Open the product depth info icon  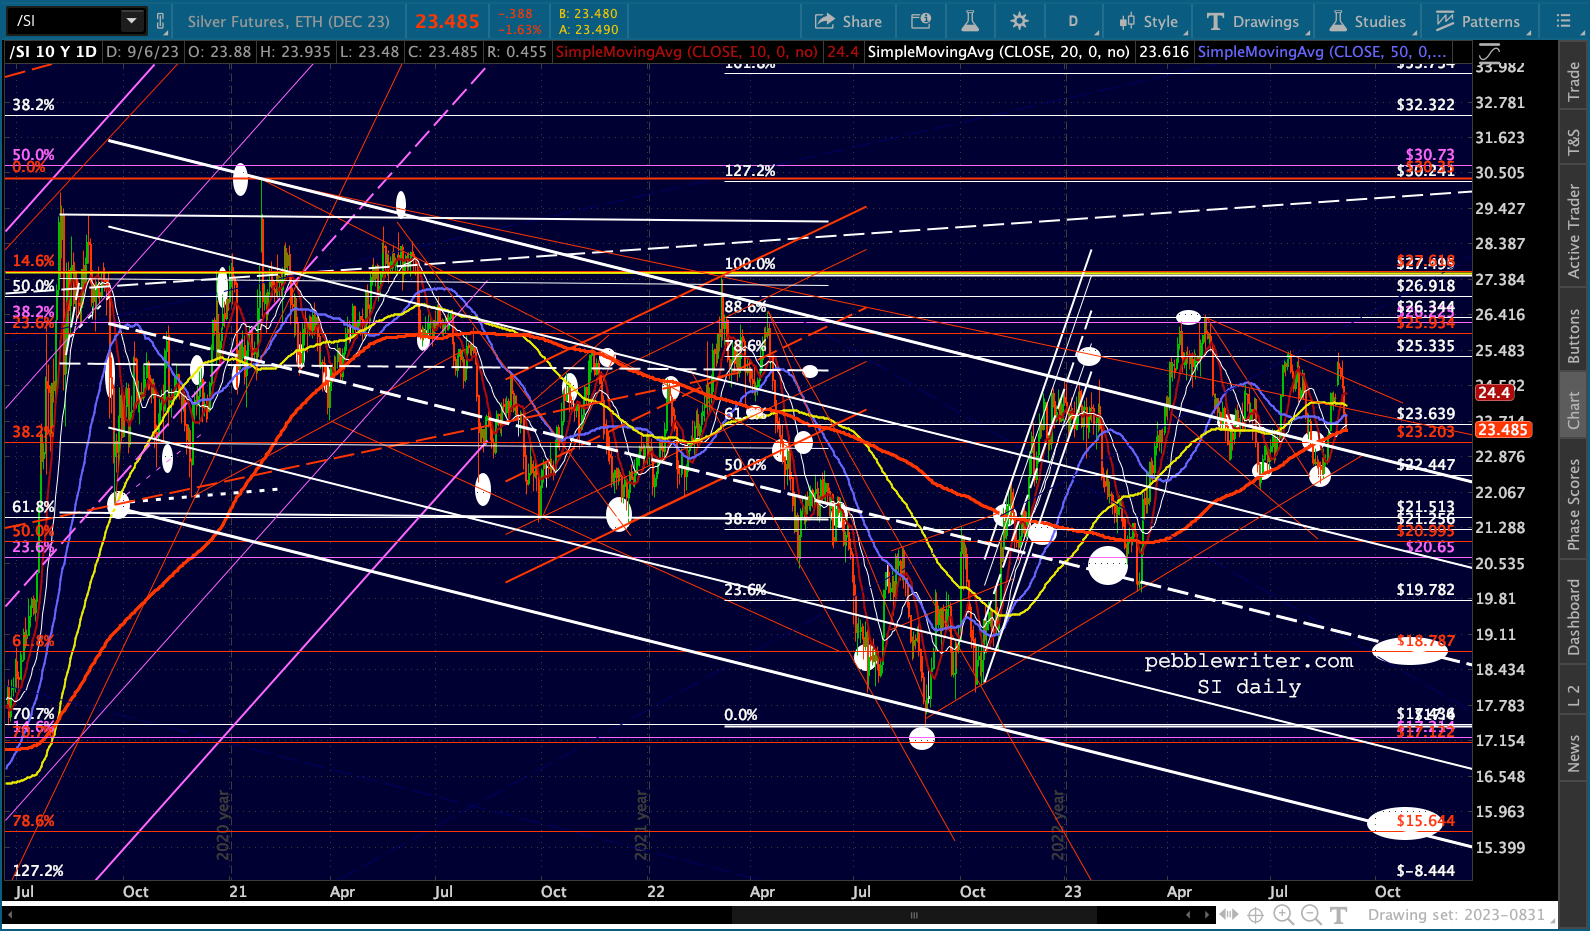(921, 21)
